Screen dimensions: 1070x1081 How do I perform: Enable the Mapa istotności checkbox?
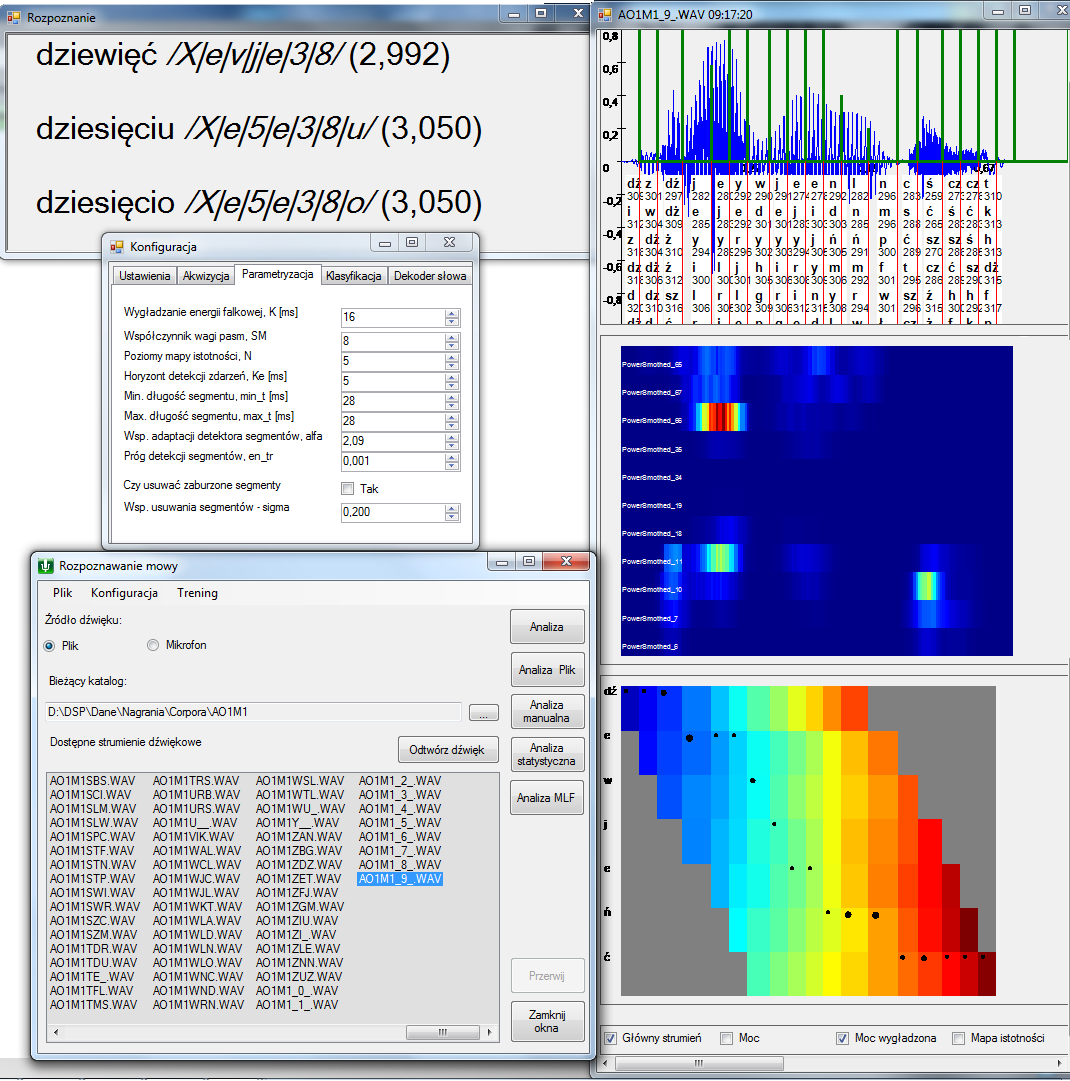coord(958,1038)
